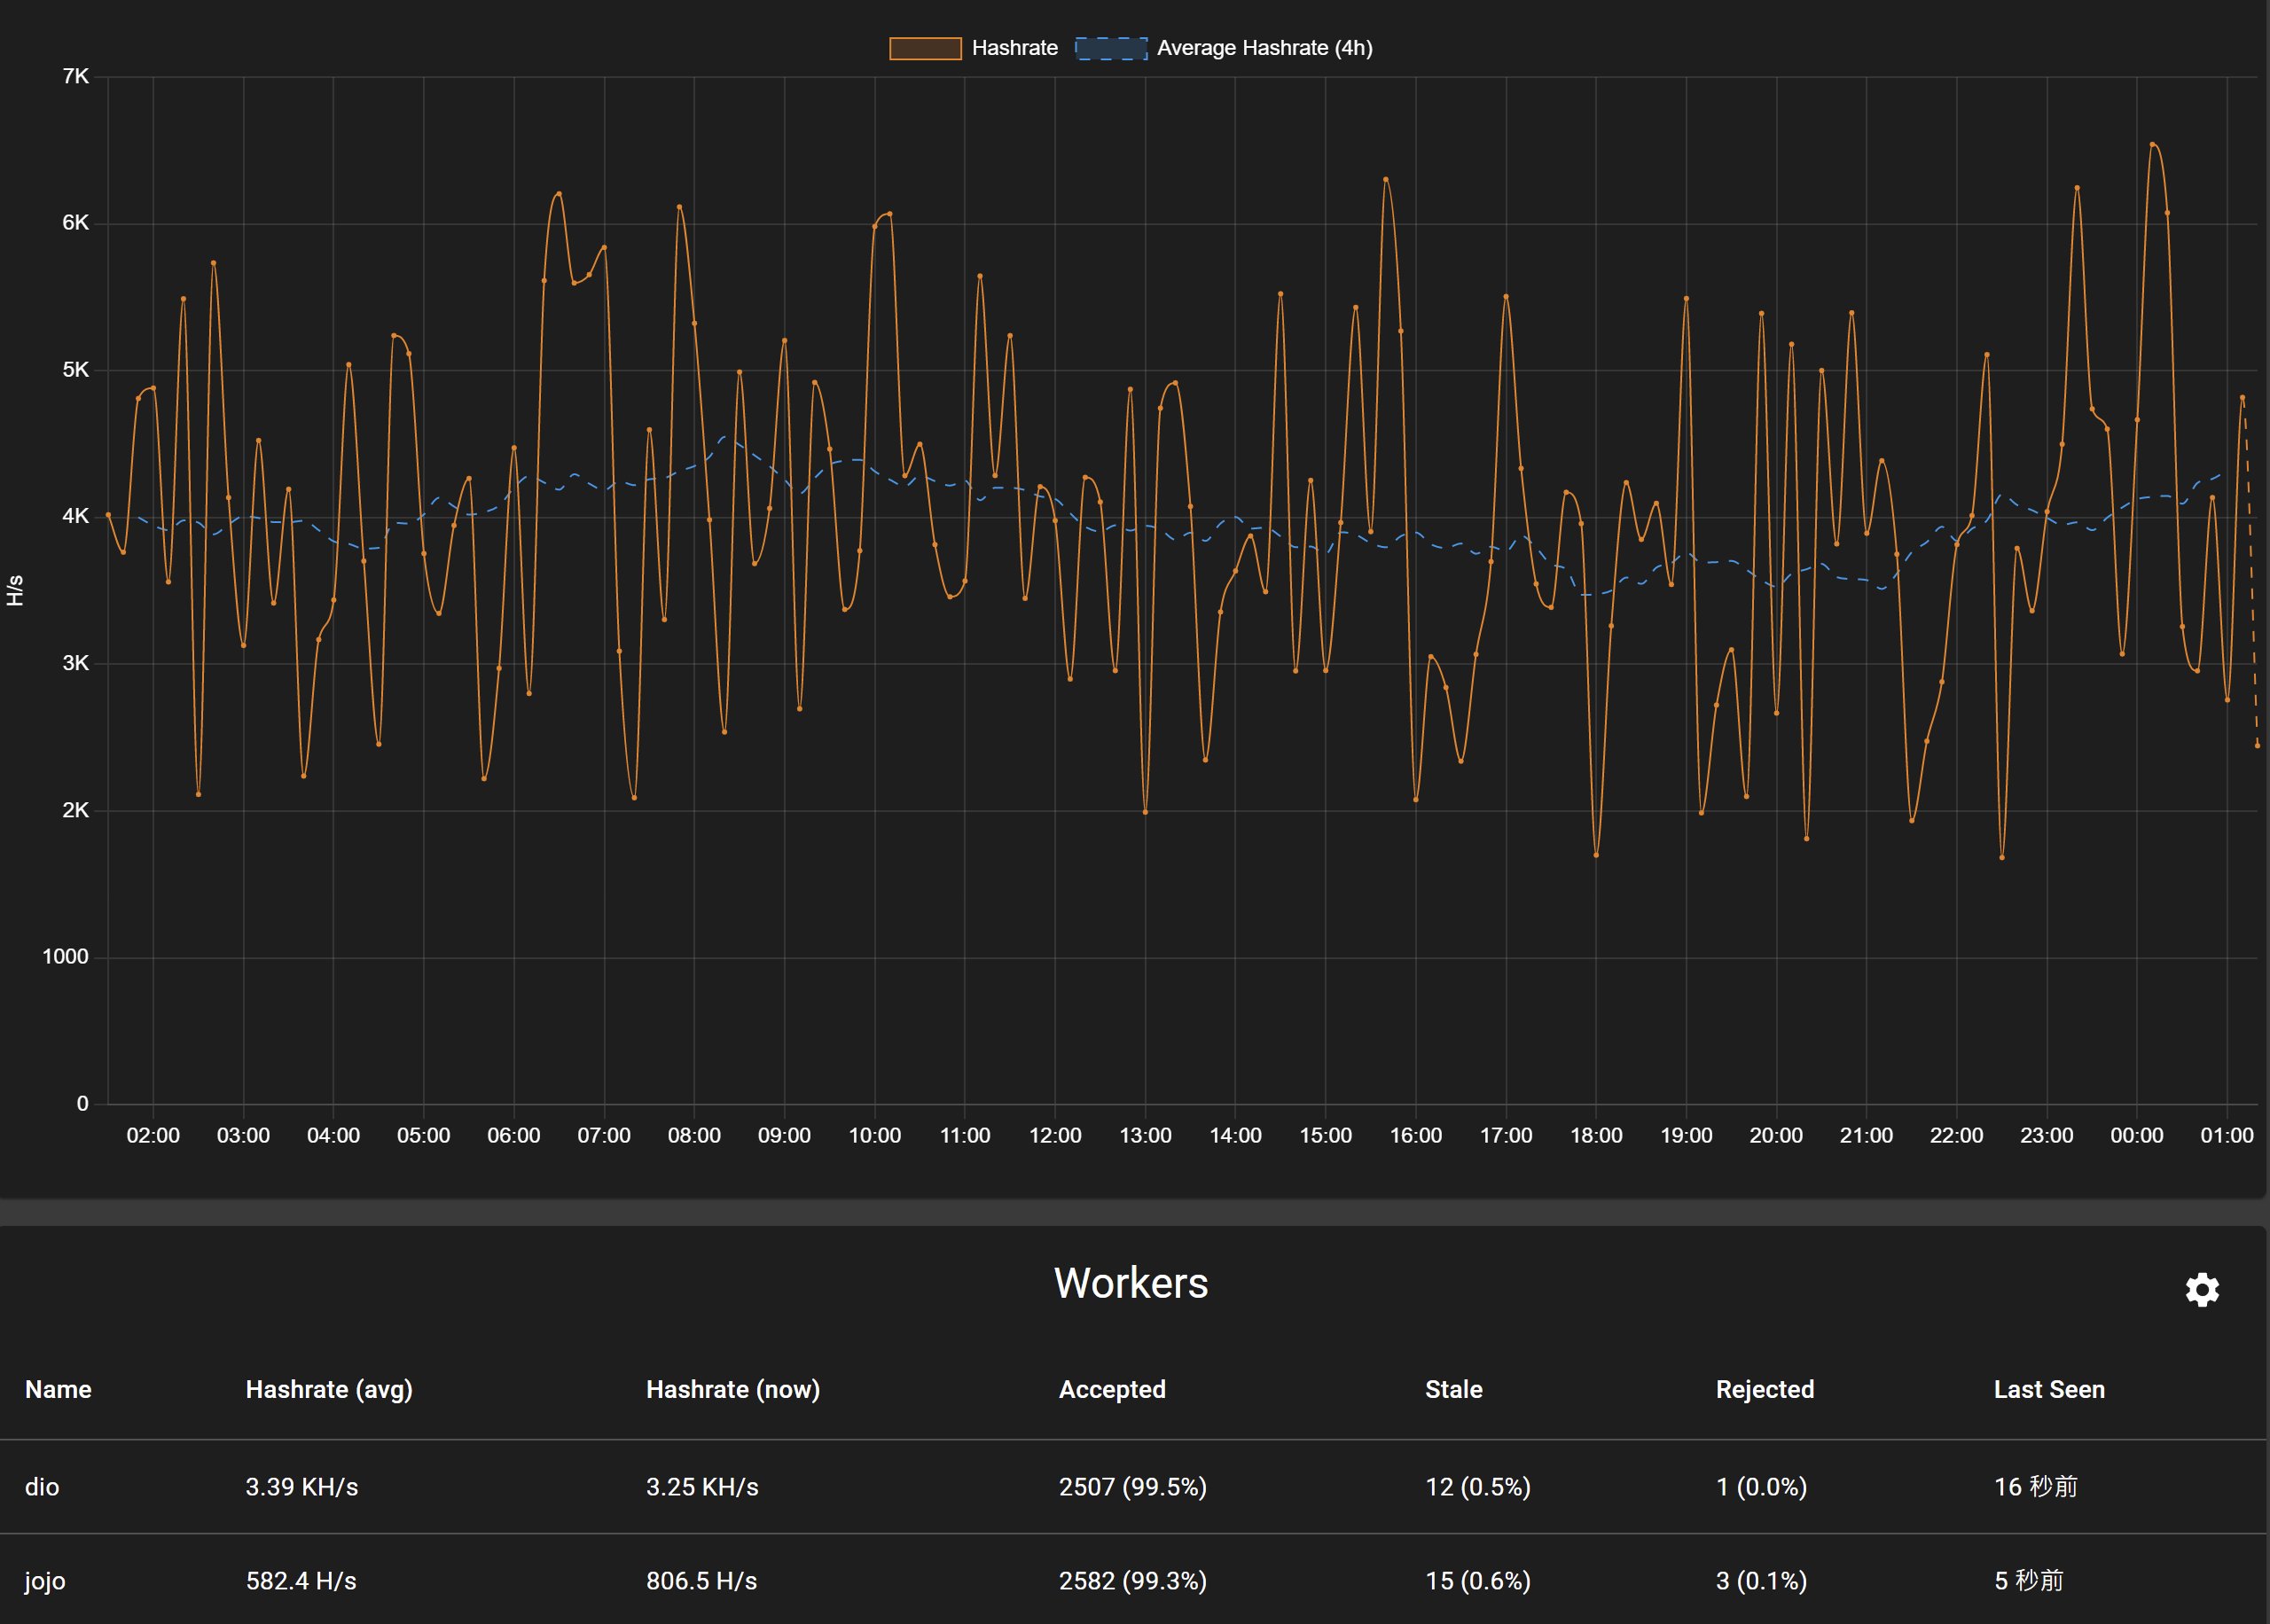This screenshot has height=1624, width=2270.
Task: Select the jojo worker name
Action: pyautogui.click(x=45, y=1582)
